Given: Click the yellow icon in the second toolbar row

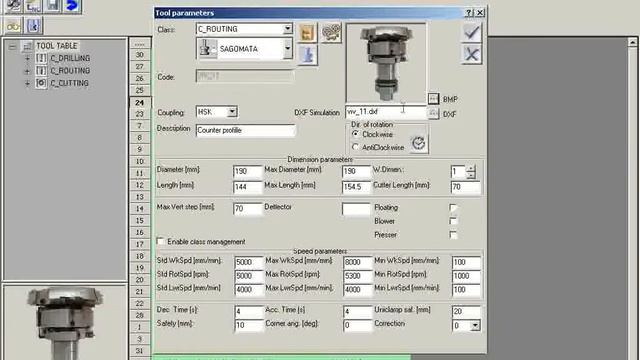Looking at the screenshot, I should (13, 27).
